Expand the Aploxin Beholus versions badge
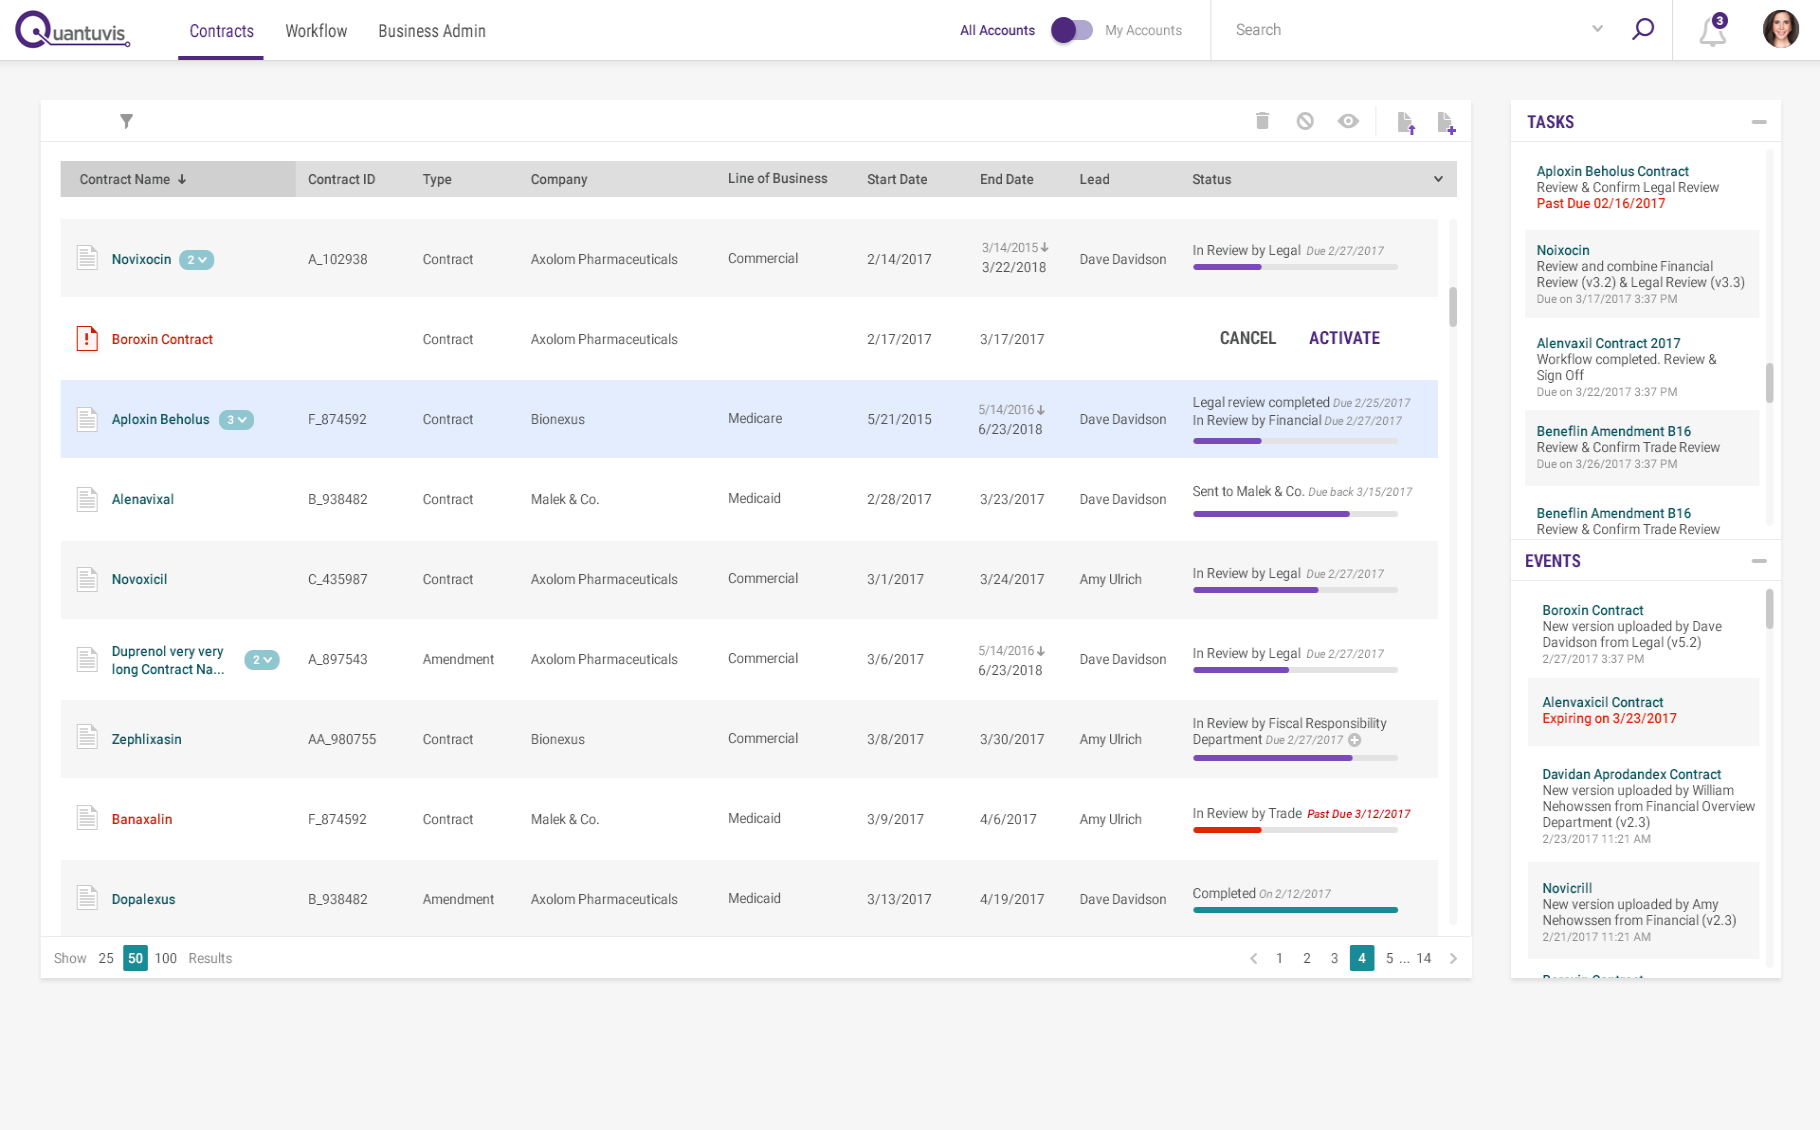The height and width of the screenshot is (1130, 1820). (x=237, y=419)
